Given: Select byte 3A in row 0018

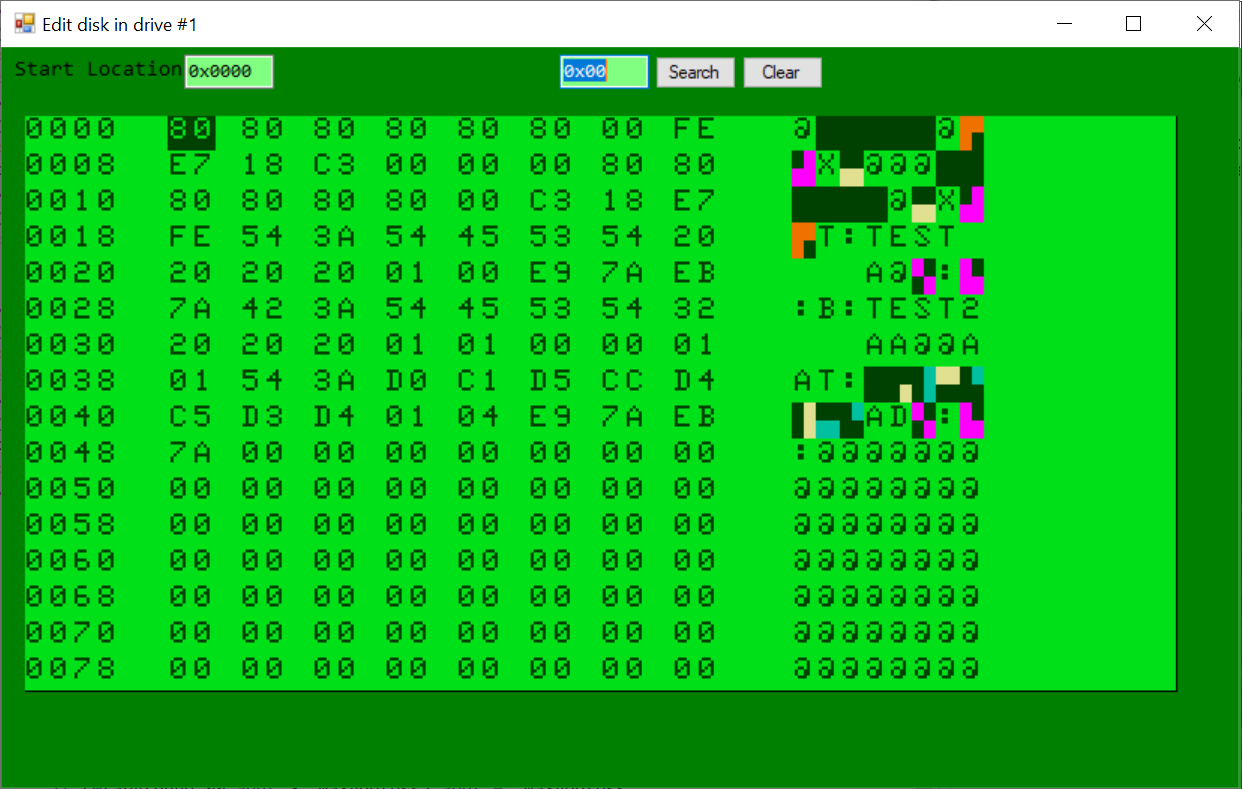Looking at the screenshot, I should point(335,237).
